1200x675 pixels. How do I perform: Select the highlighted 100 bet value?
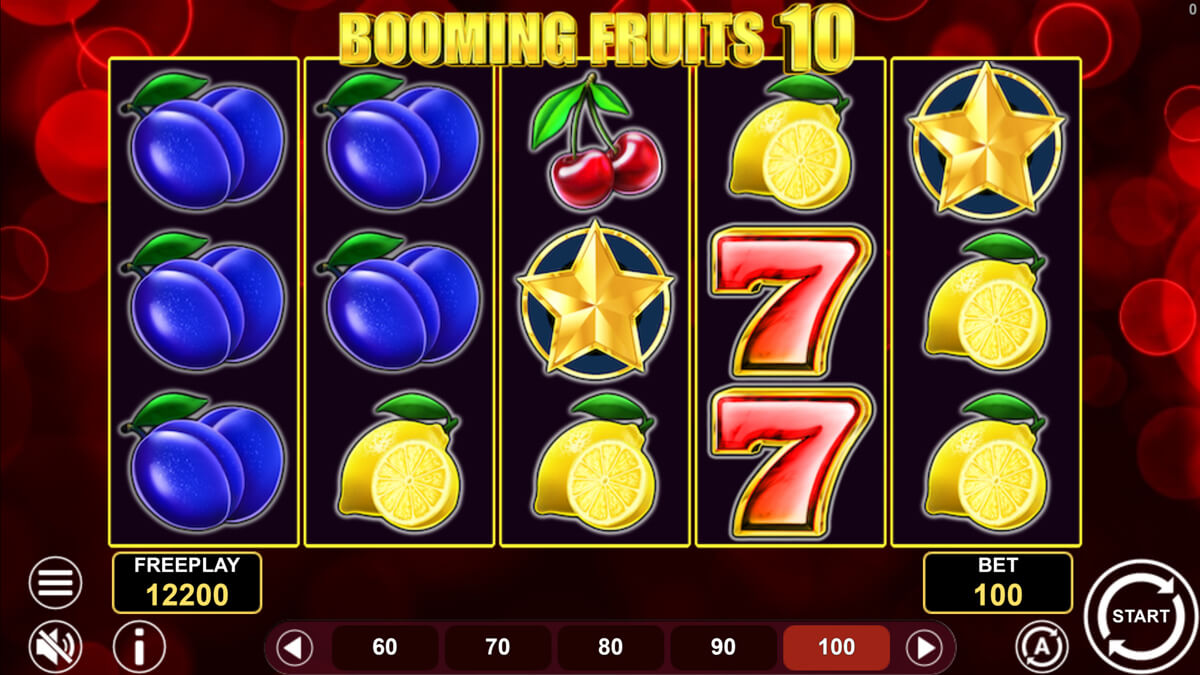pyautogui.click(x=836, y=648)
